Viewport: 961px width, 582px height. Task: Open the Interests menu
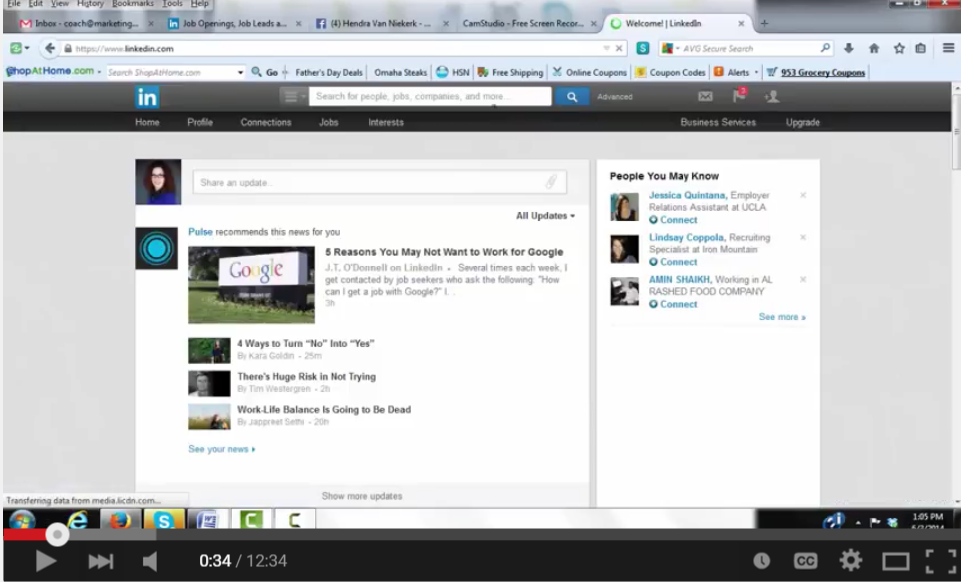point(386,122)
